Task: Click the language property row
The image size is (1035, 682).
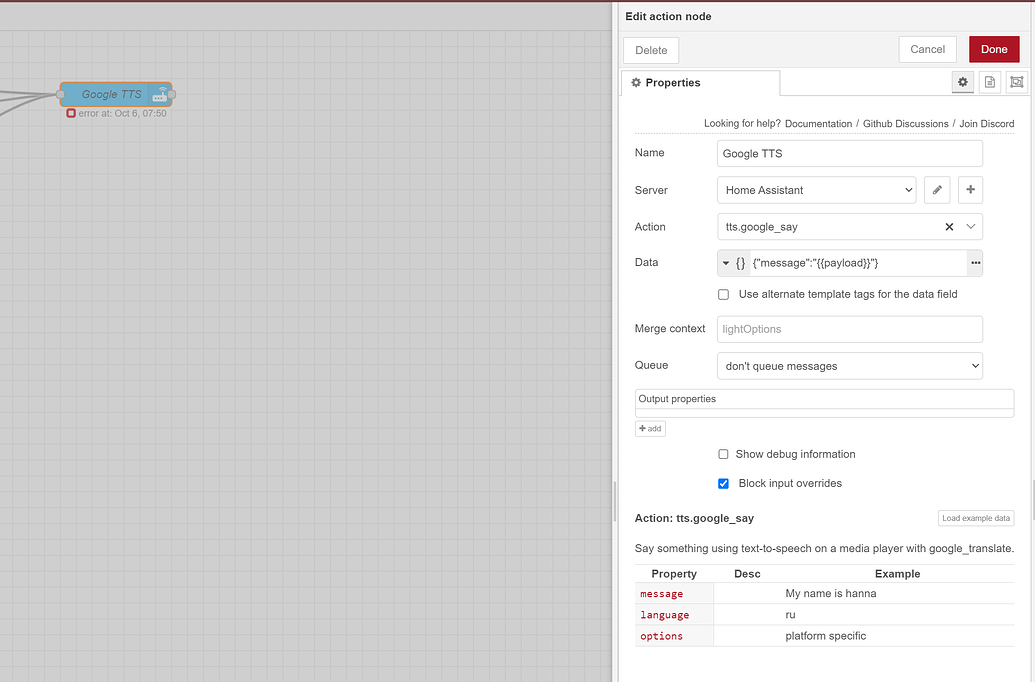Action: point(824,615)
